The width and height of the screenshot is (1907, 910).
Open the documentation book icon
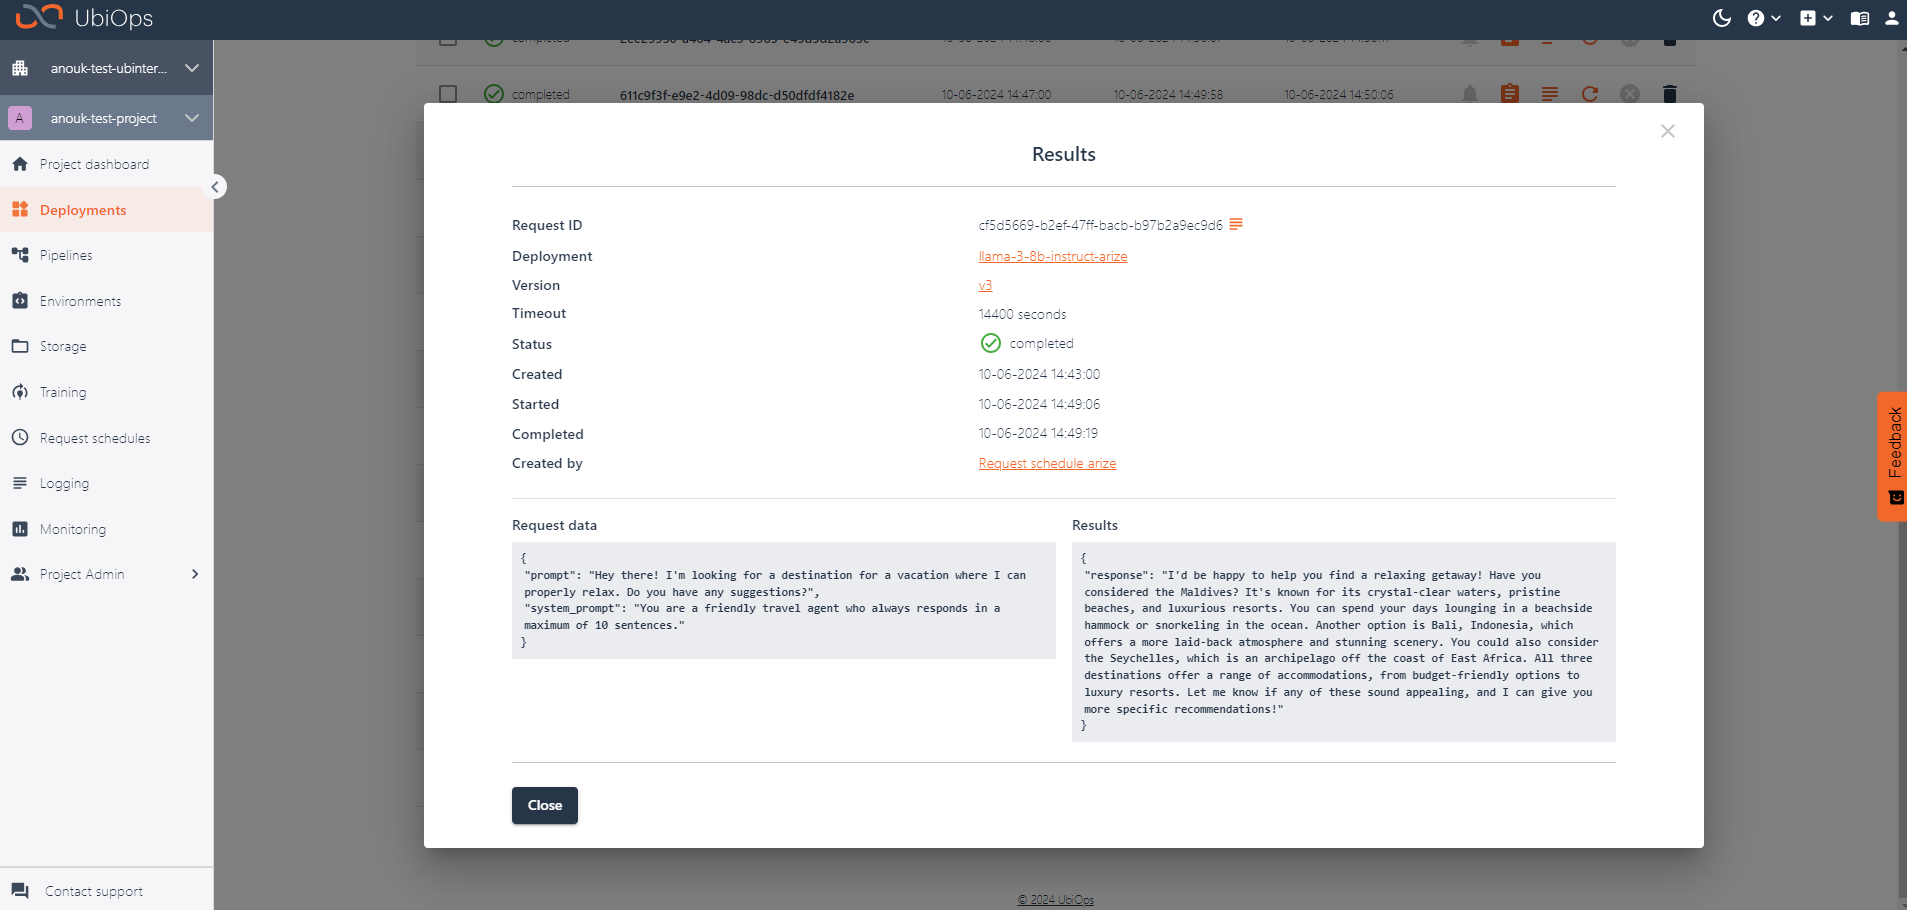coord(1860,18)
